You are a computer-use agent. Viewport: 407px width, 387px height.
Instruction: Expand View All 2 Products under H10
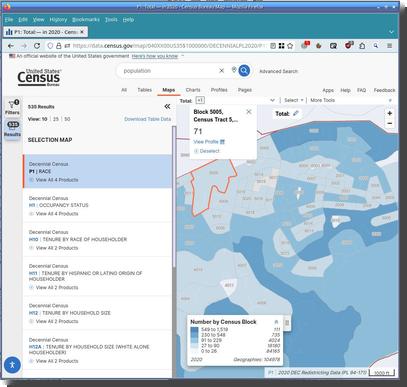tap(54, 248)
